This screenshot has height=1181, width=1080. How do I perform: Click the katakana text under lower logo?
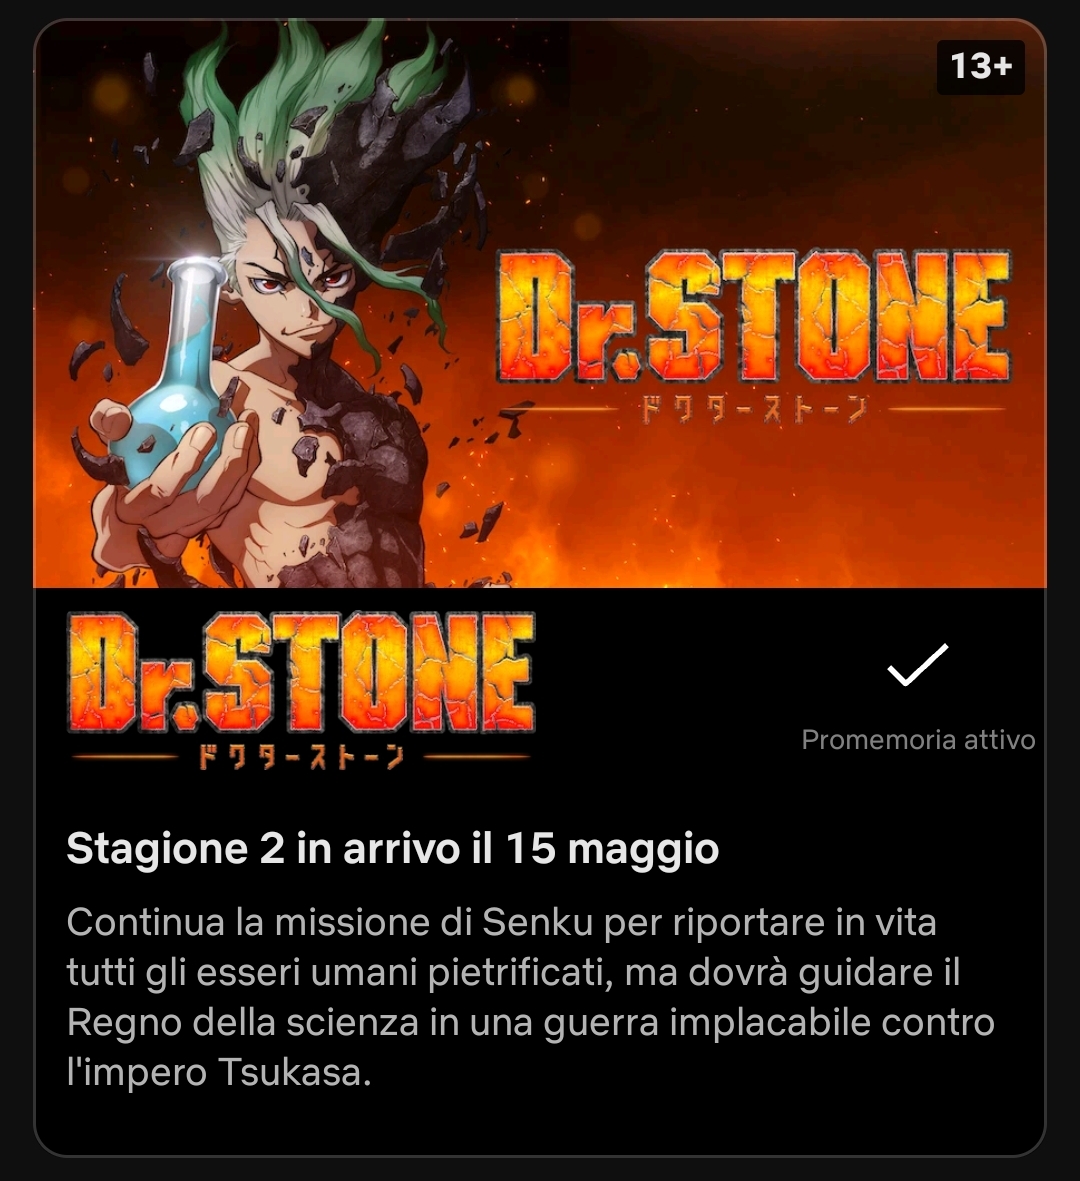[x=301, y=756]
